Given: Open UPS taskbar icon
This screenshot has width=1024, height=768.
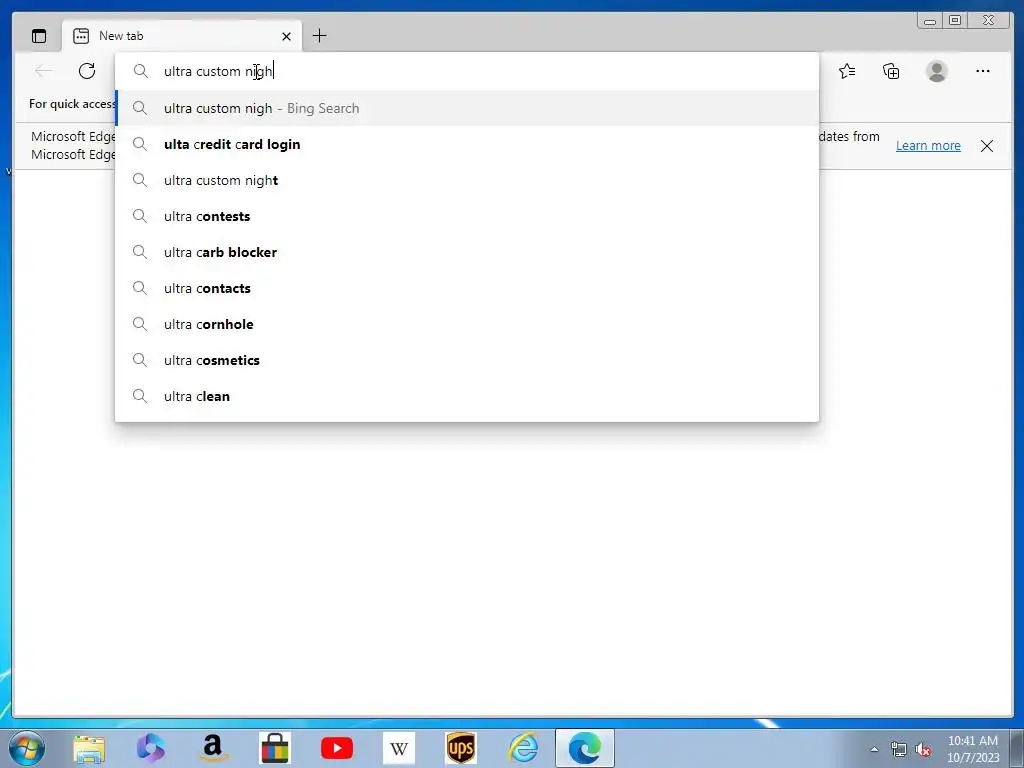Looking at the screenshot, I should point(460,748).
